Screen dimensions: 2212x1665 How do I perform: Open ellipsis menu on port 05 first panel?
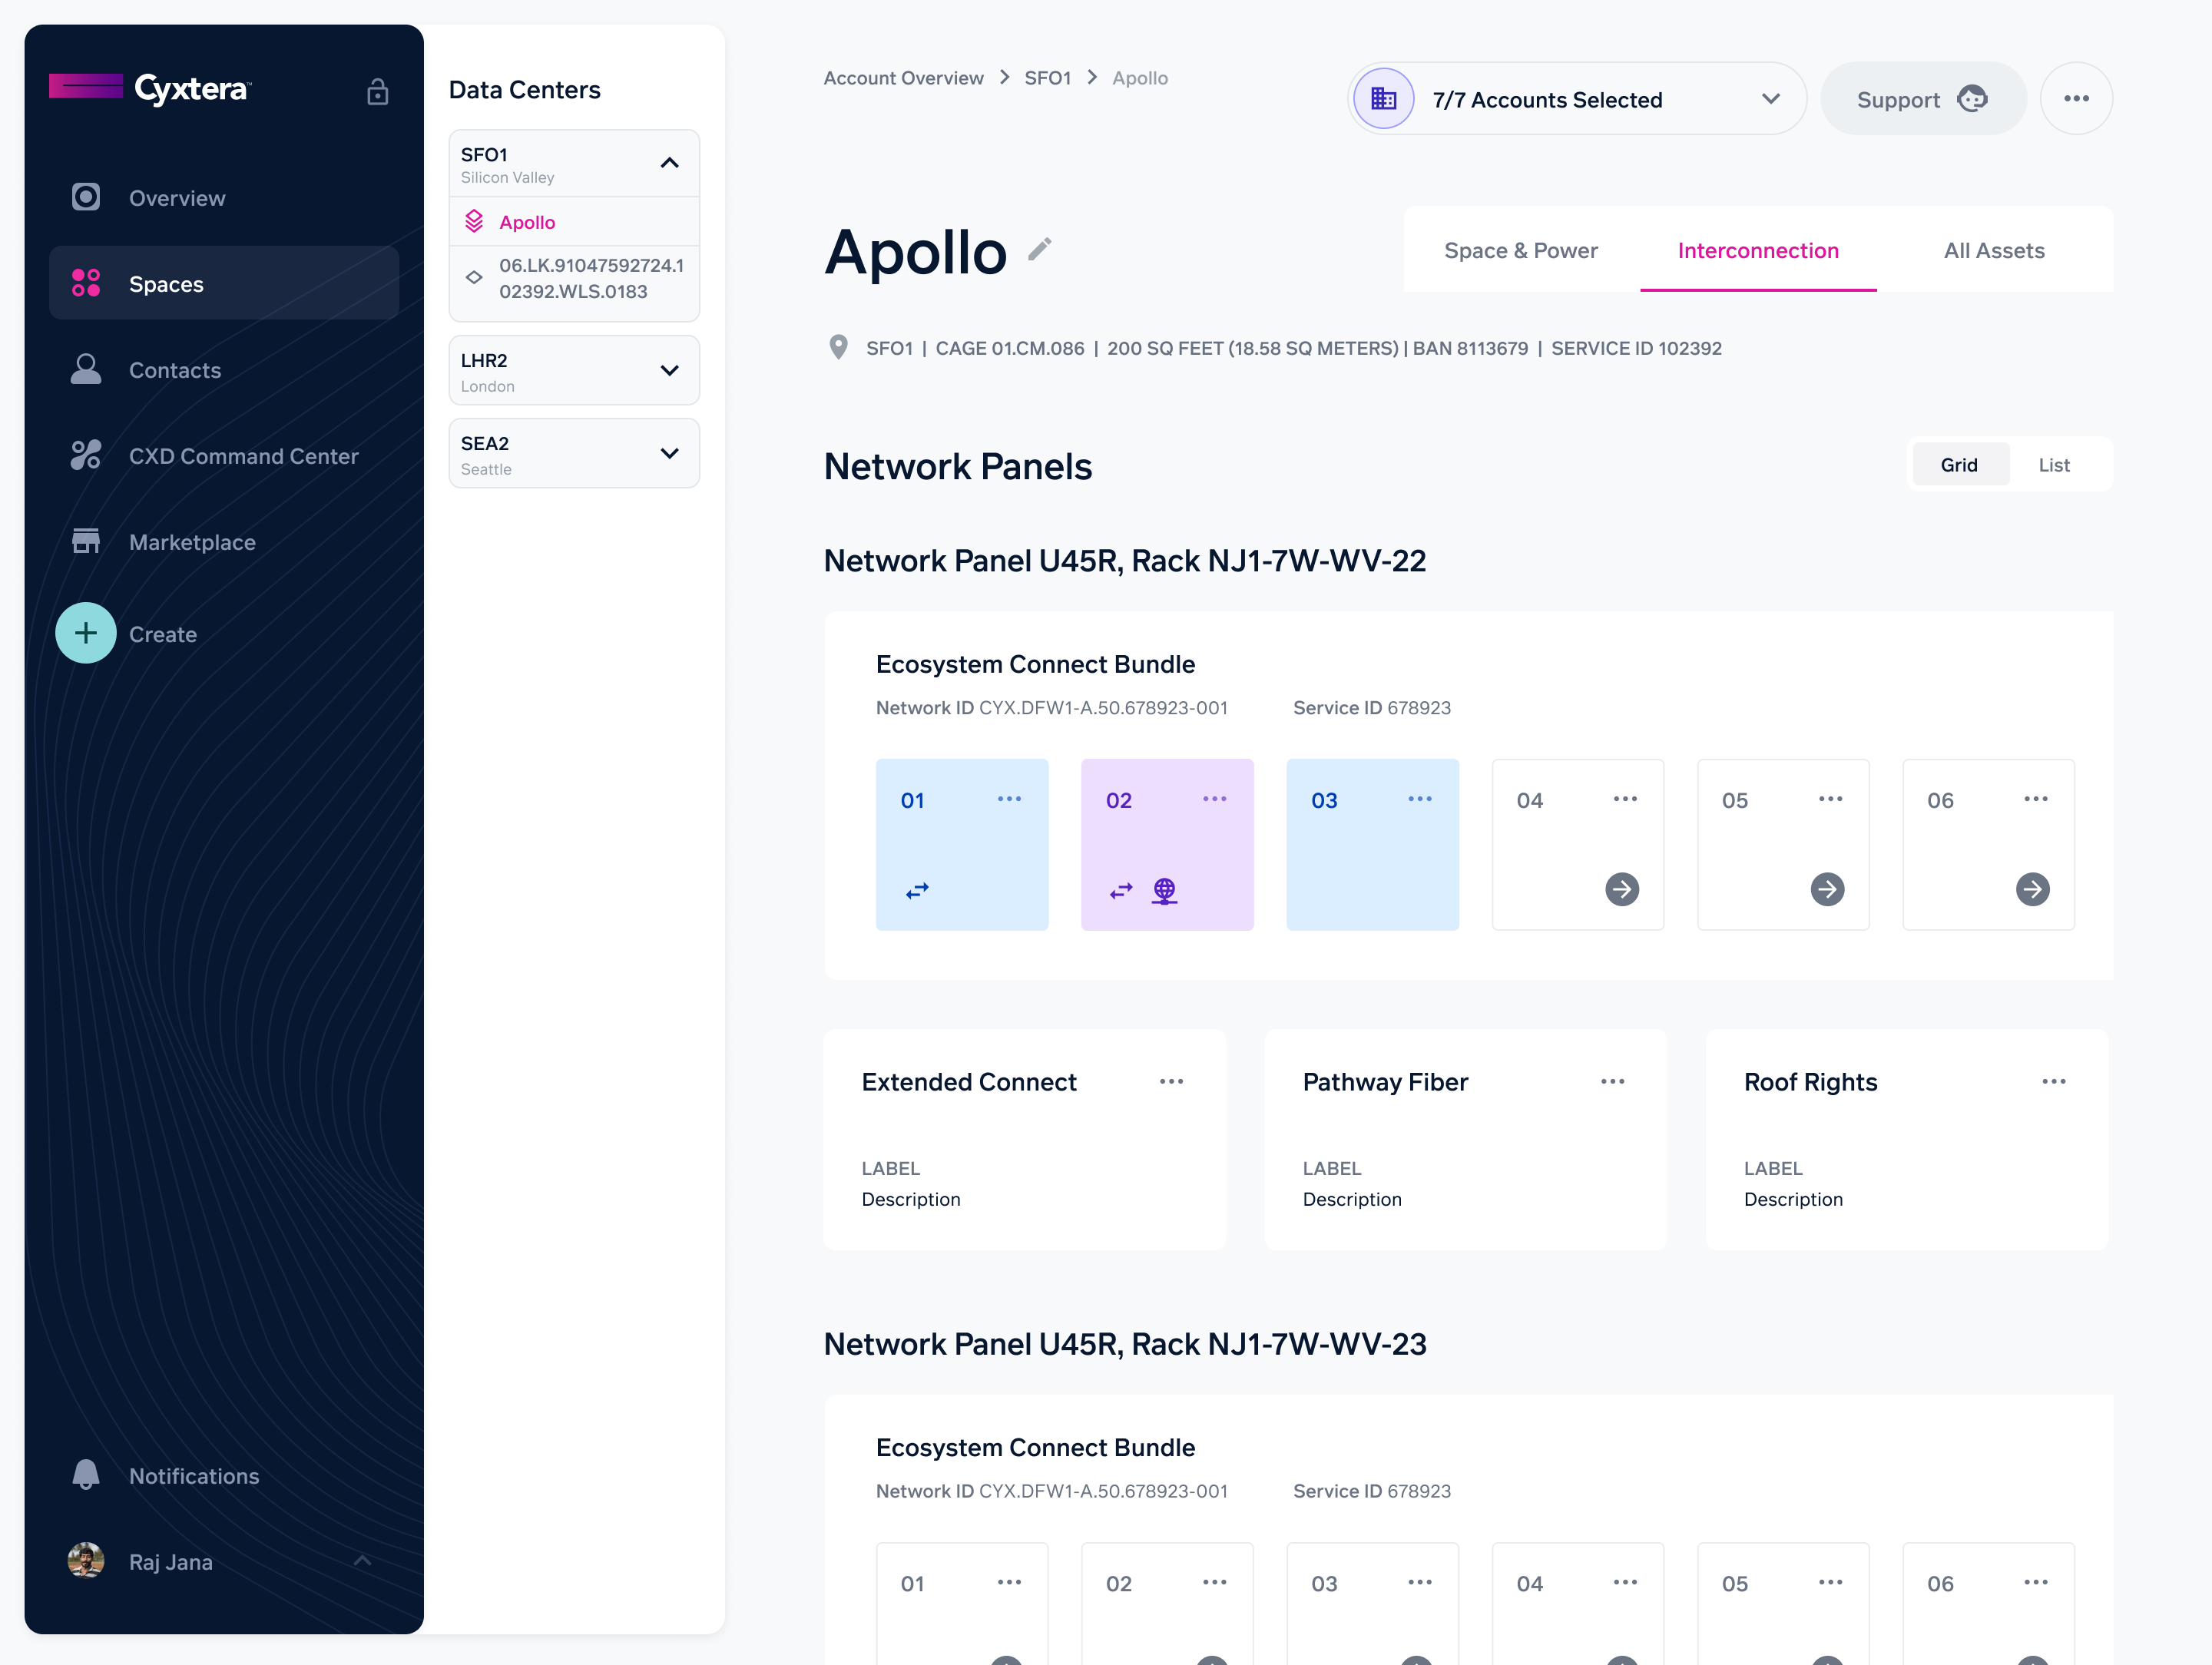point(1831,799)
